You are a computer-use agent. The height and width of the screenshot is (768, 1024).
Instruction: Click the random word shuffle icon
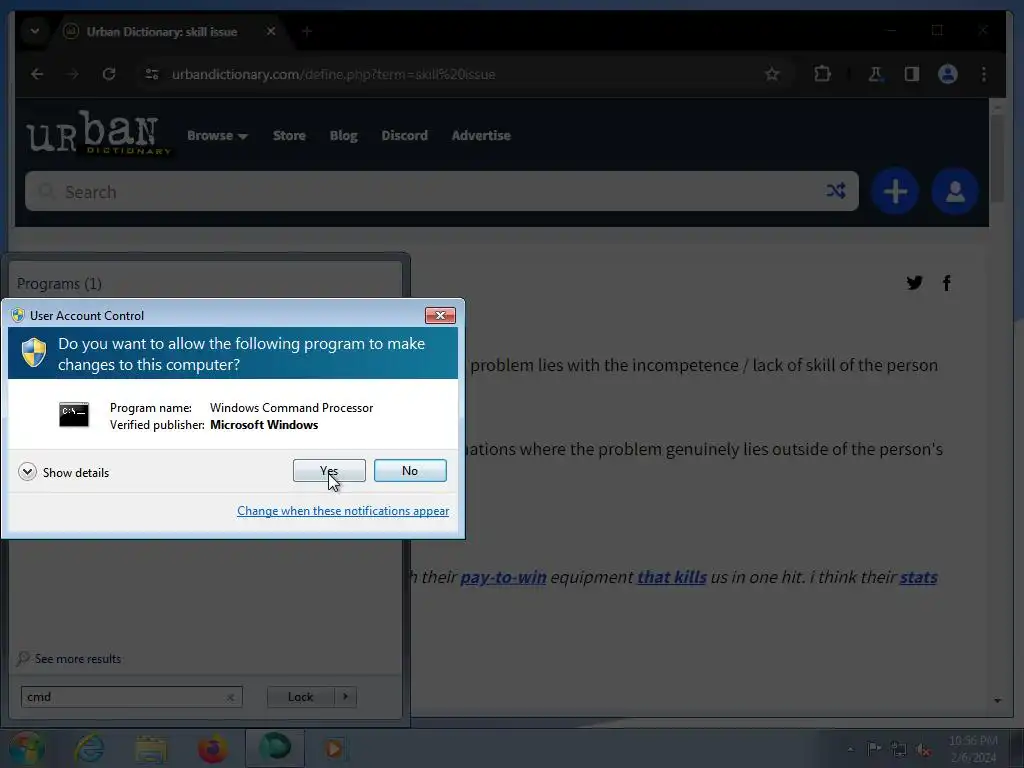point(836,191)
